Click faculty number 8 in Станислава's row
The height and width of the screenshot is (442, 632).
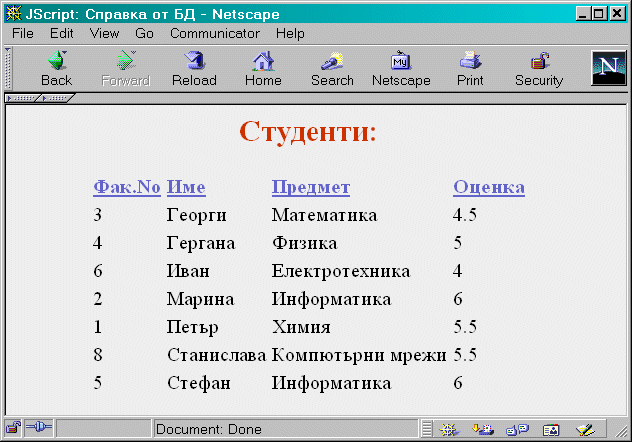tap(98, 355)
